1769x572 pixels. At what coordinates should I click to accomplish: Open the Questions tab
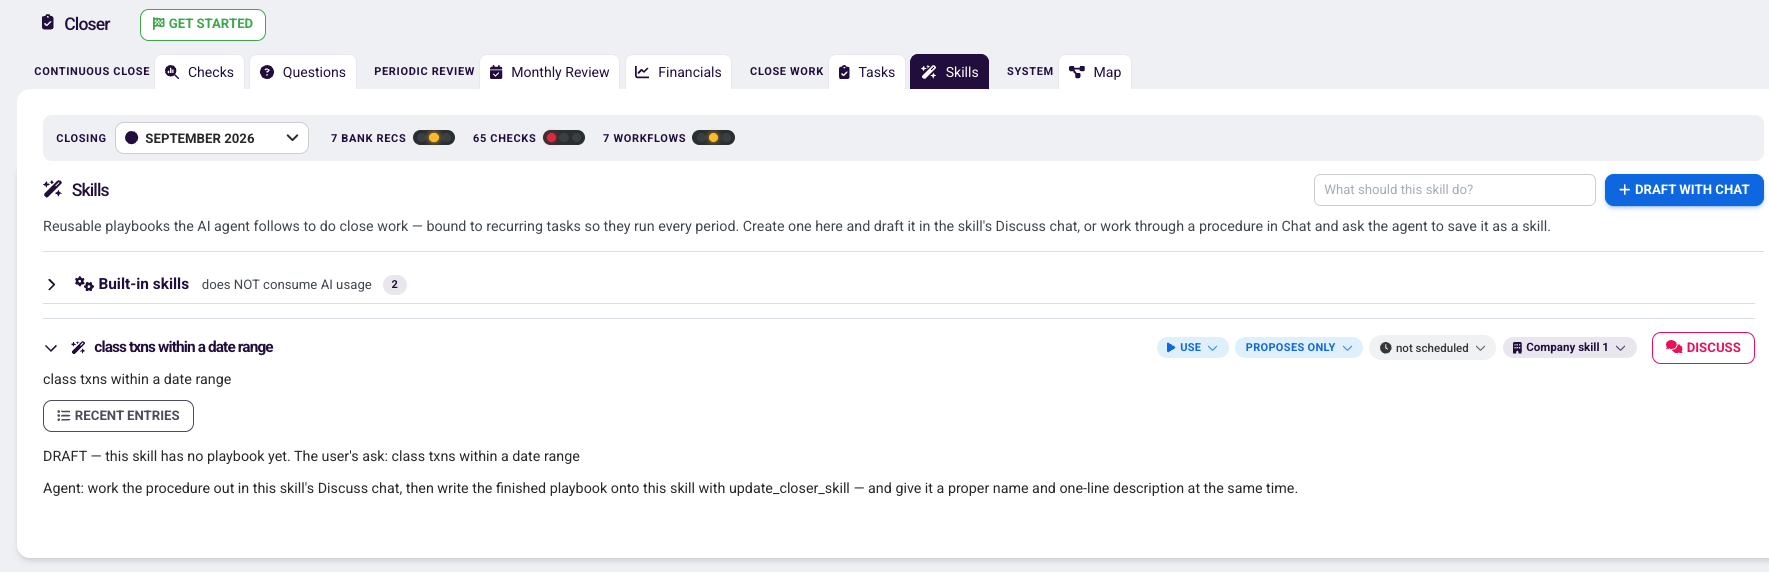303,72
